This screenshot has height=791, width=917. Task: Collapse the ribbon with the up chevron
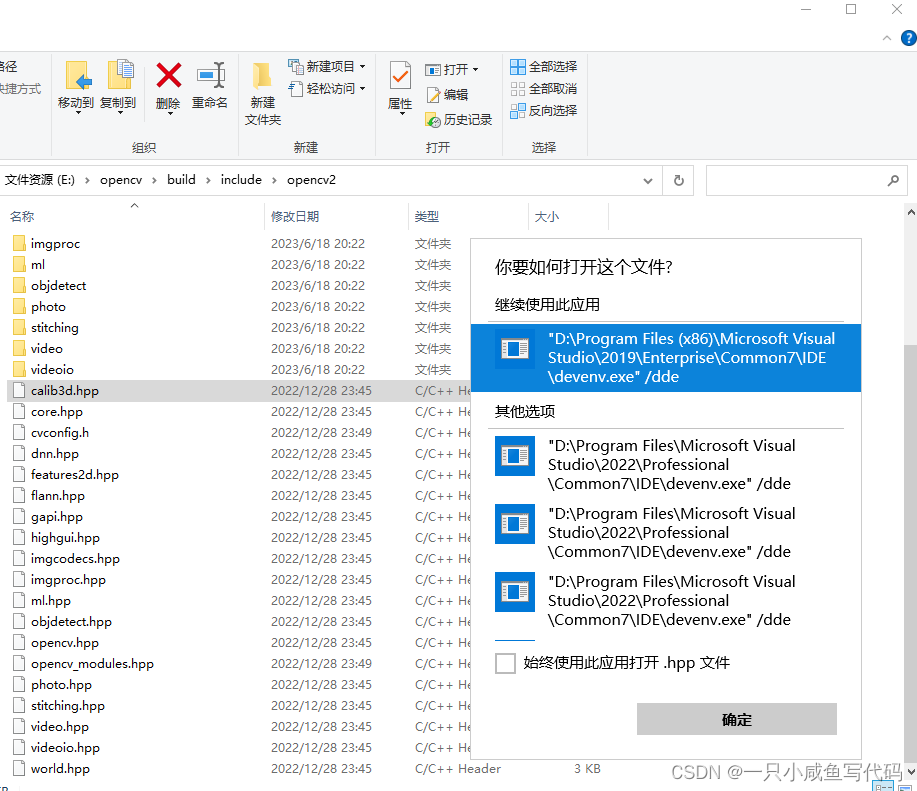click(887, 38)
